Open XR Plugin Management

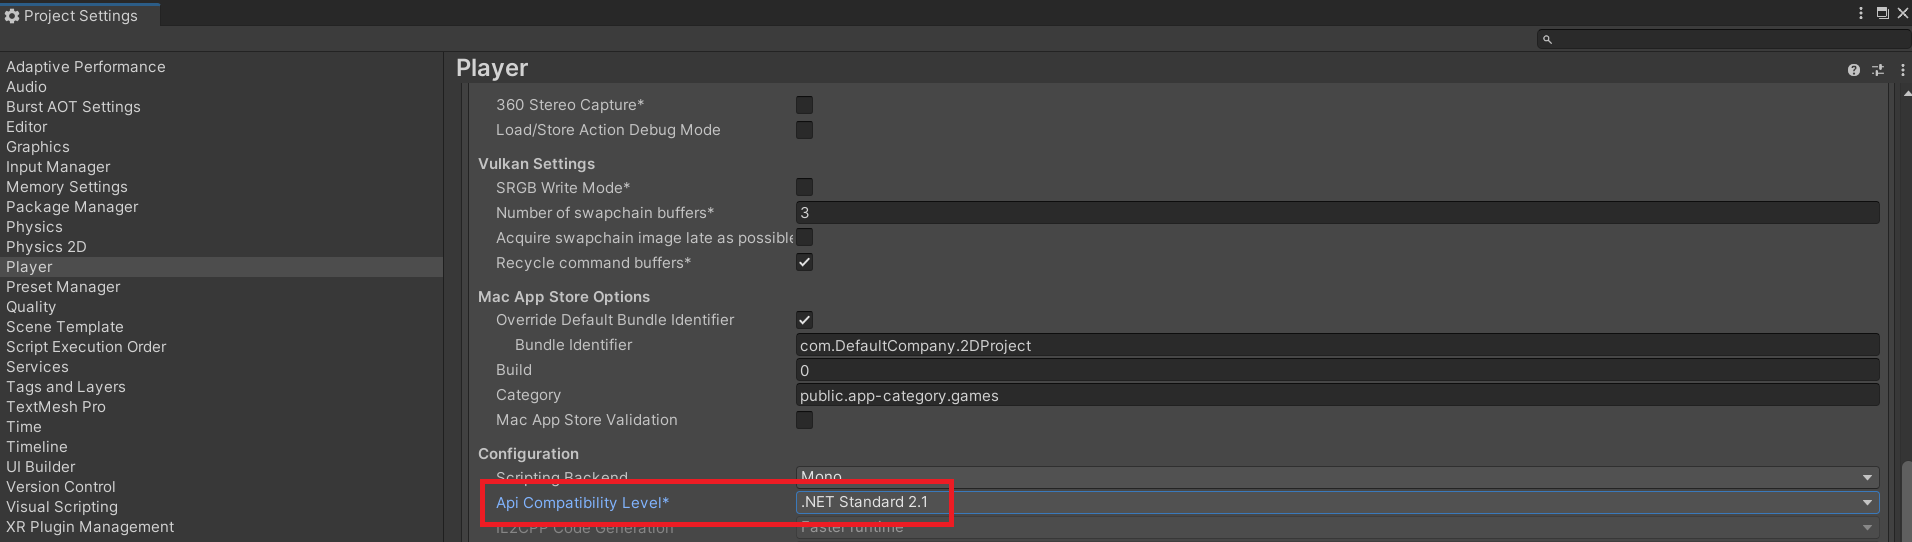(x=90, y=527)
